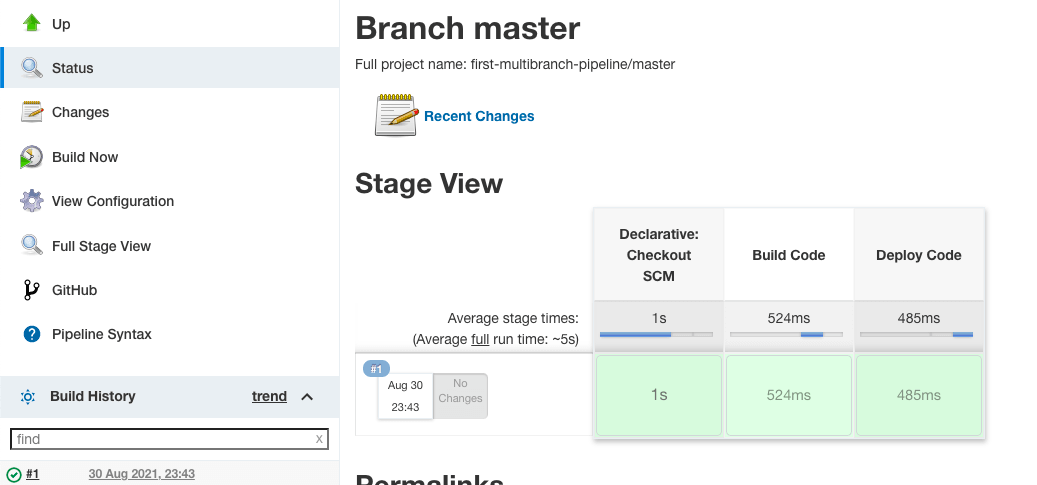Click the Deploy Code column header
Screen dimensions: 1037x485
pyautogui.click(x=919, y=255)
